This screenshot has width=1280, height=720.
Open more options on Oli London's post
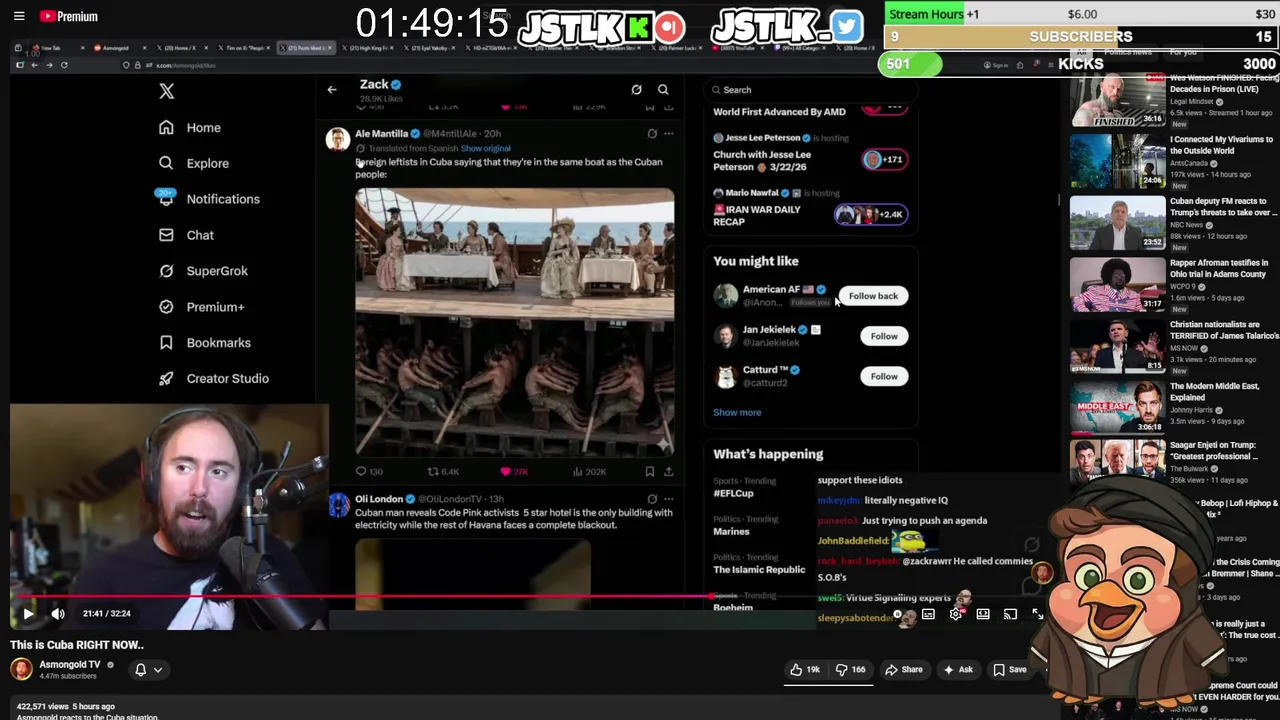[x=669, y=499]
